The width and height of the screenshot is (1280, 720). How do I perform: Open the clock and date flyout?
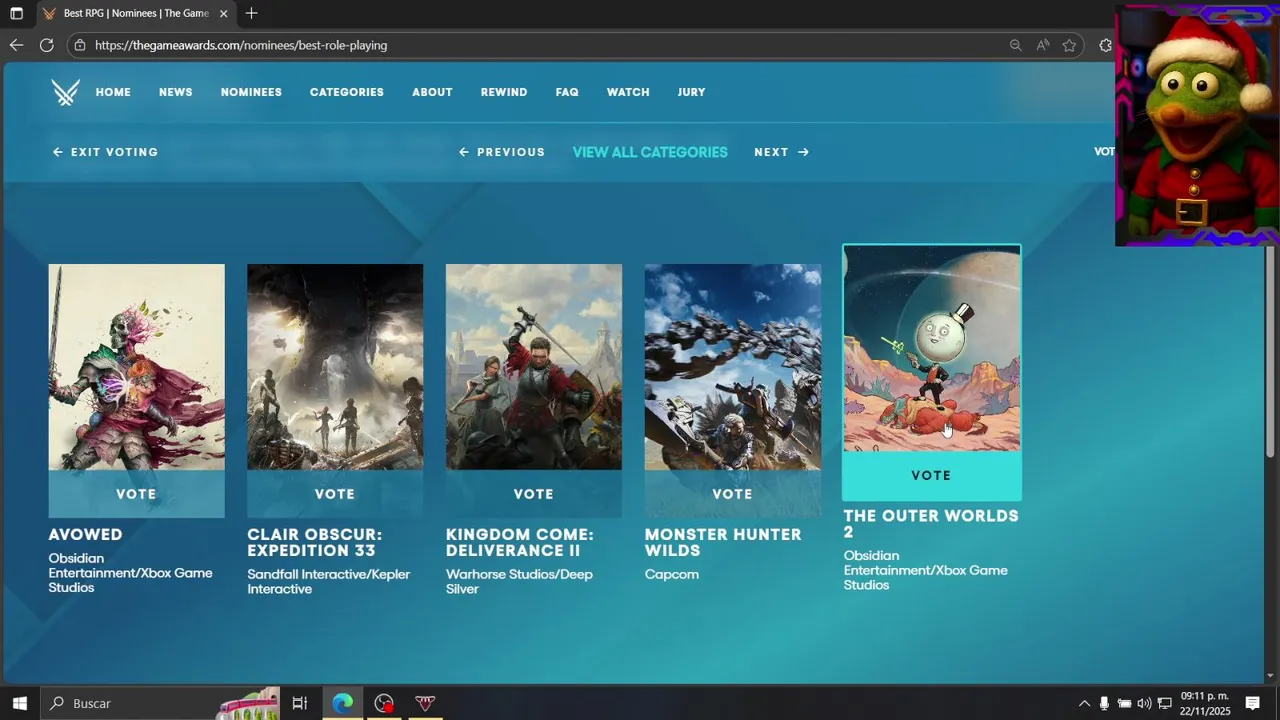1205,703
